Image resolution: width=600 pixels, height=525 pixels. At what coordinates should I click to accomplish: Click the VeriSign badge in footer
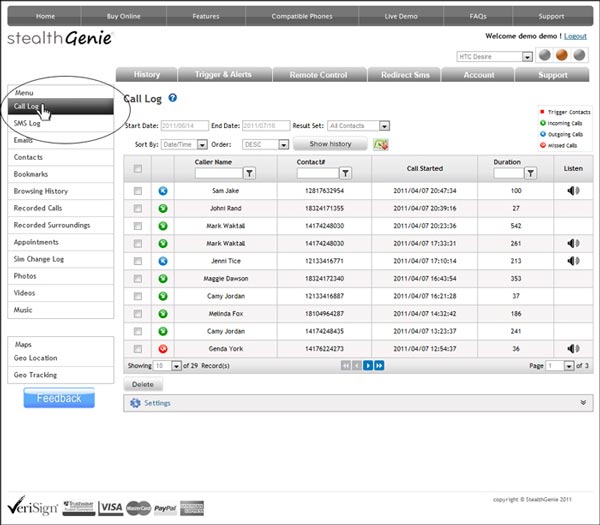click(33, 506)
